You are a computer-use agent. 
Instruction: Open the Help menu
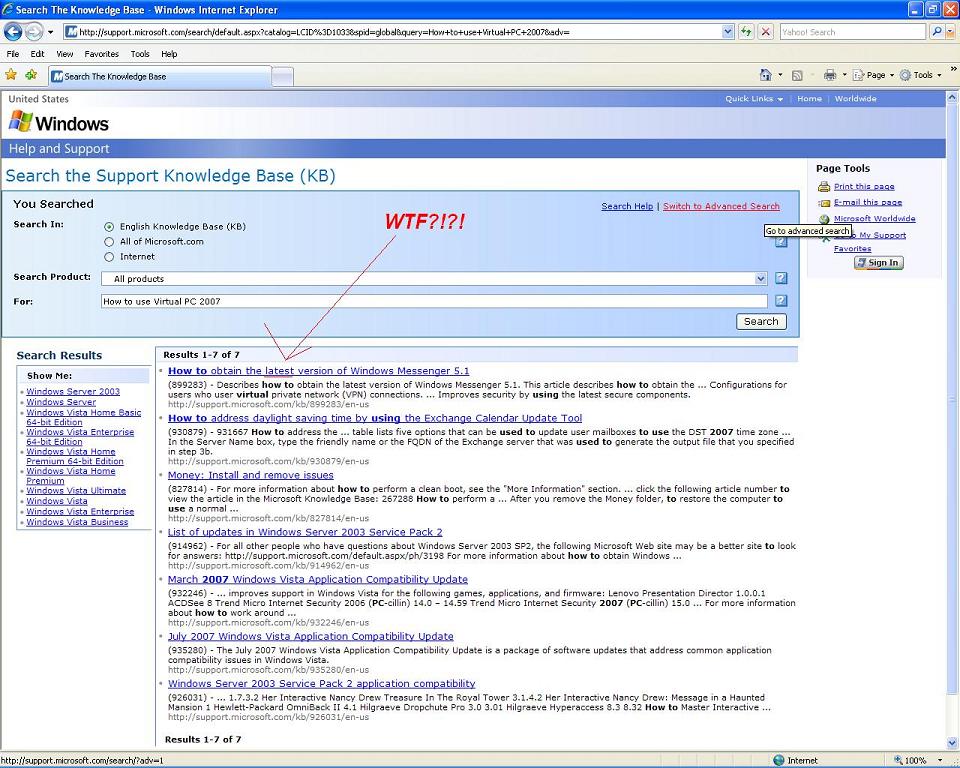coord(169,54)
